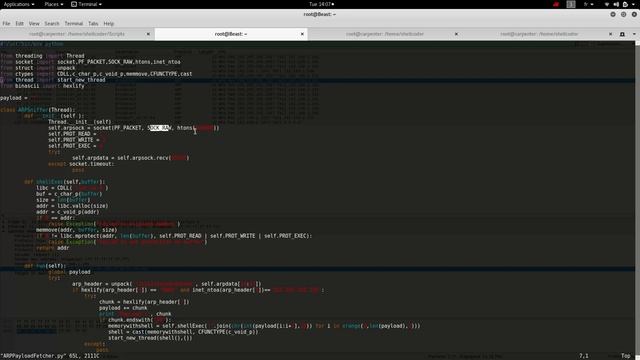Click 'global payload' line

tap(69, 272)
